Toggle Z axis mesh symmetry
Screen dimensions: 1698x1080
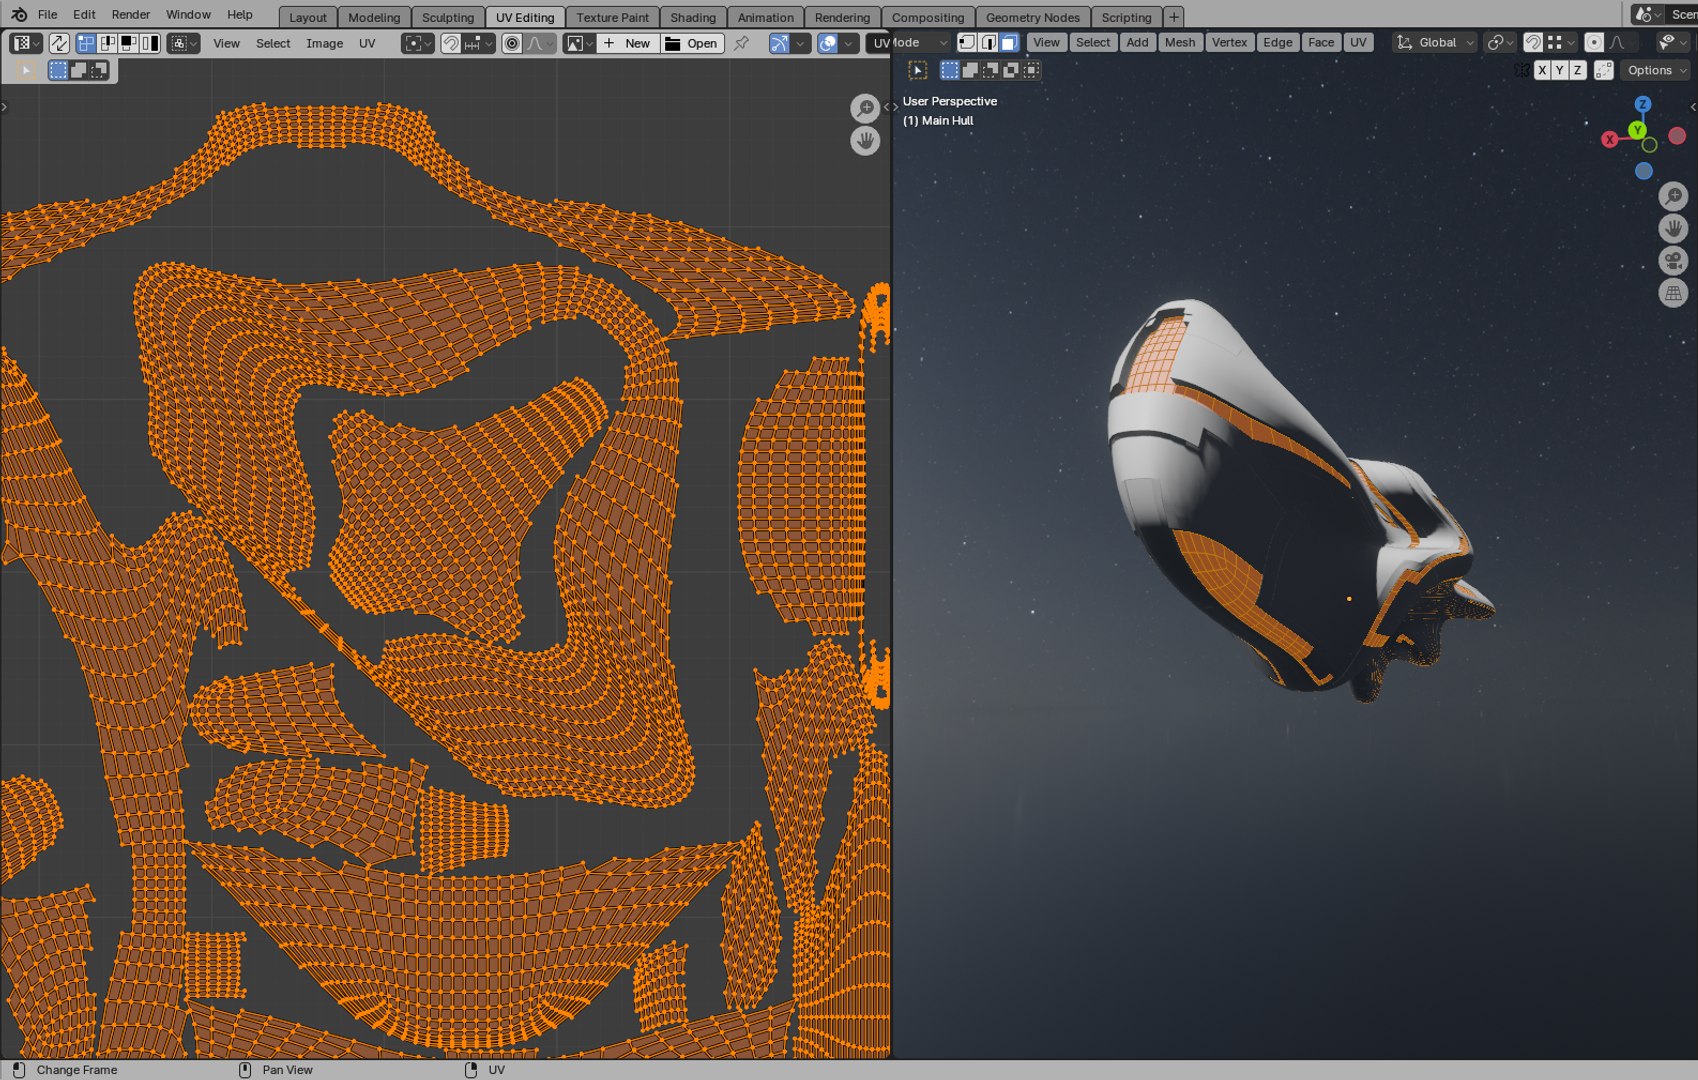click(x=1577, y=70)
